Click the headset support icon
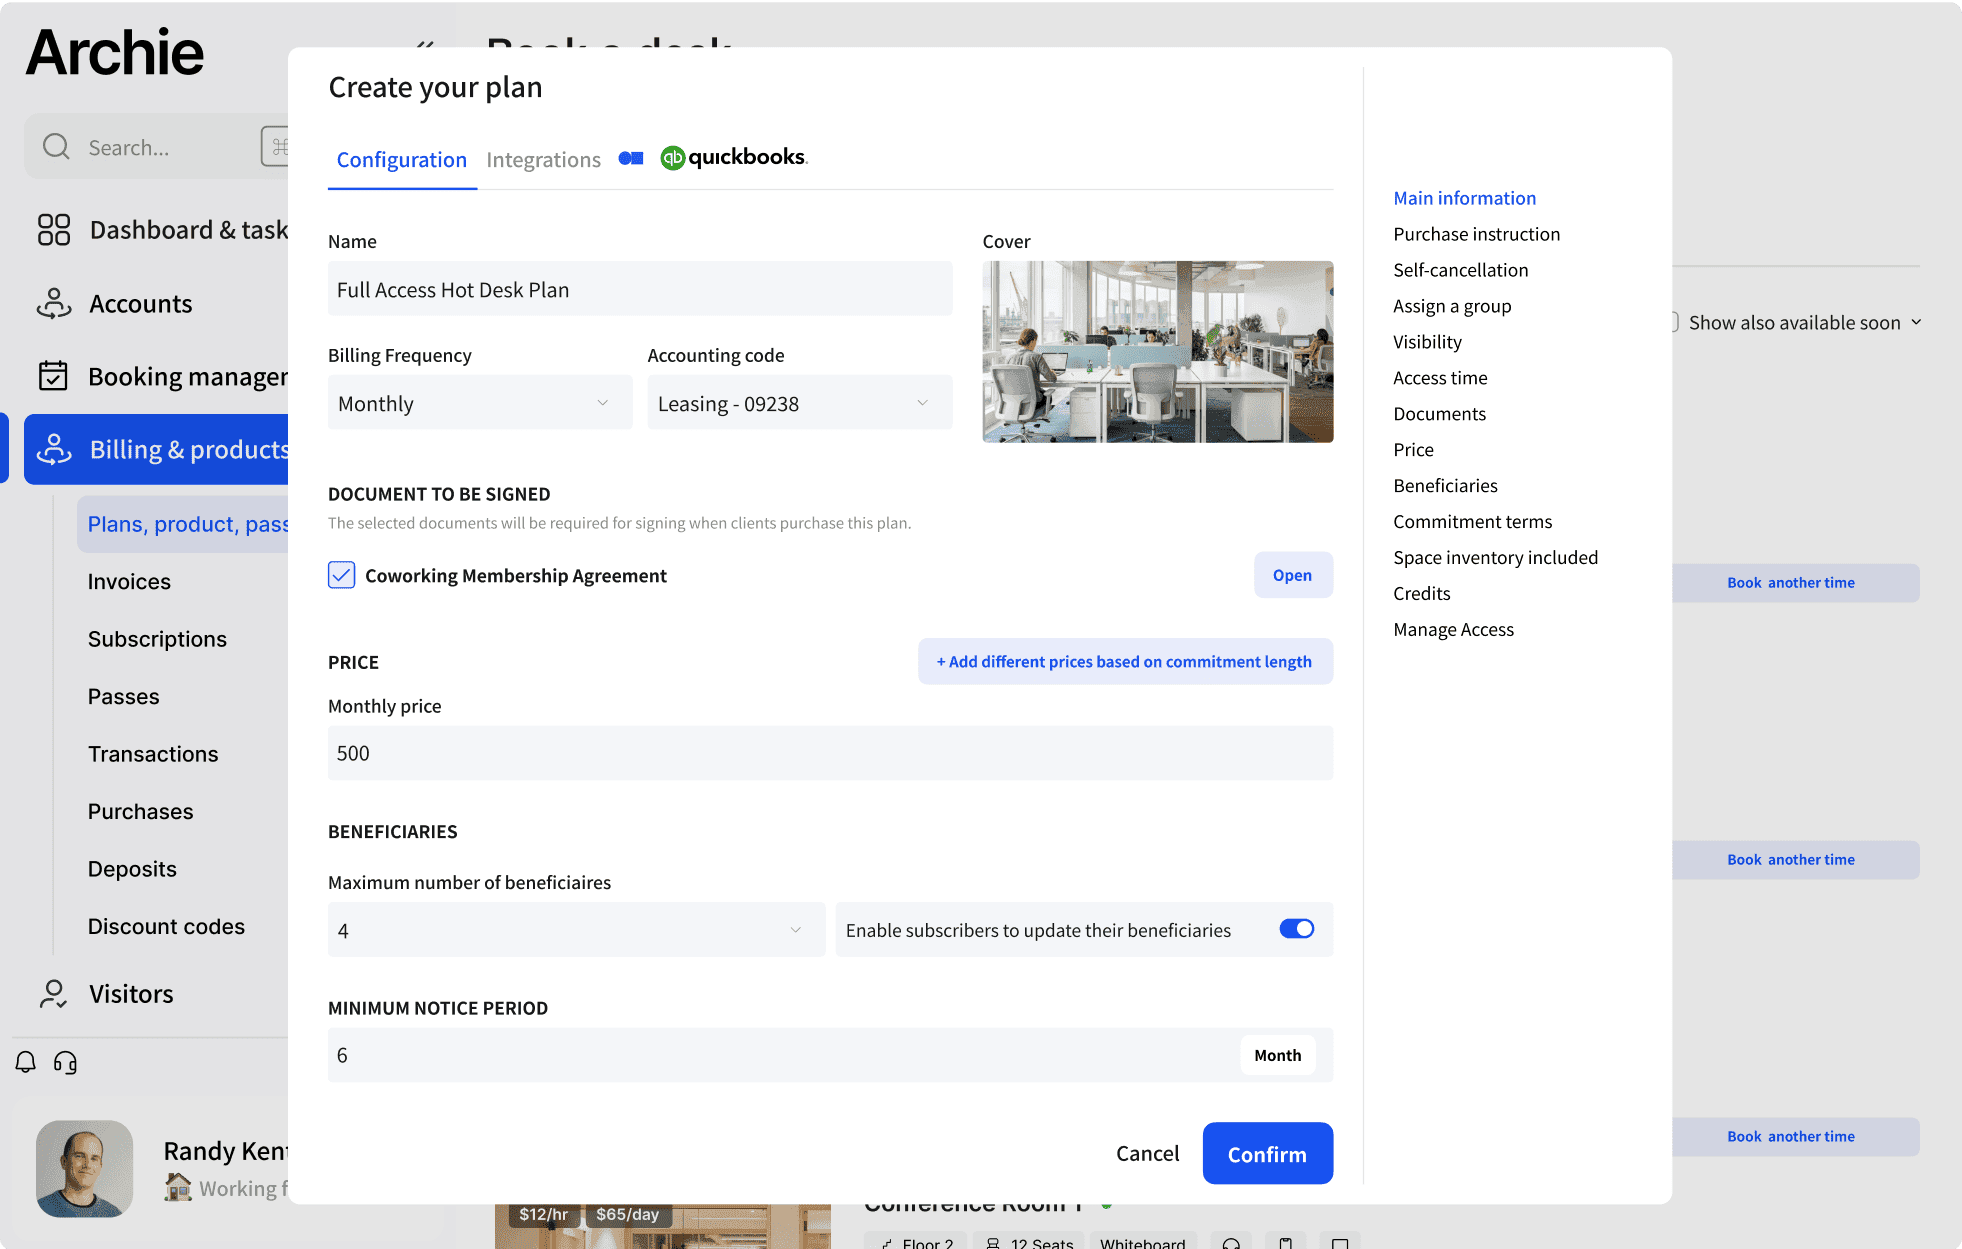Screen dimensions: 1962x1249 [65, 1063]
